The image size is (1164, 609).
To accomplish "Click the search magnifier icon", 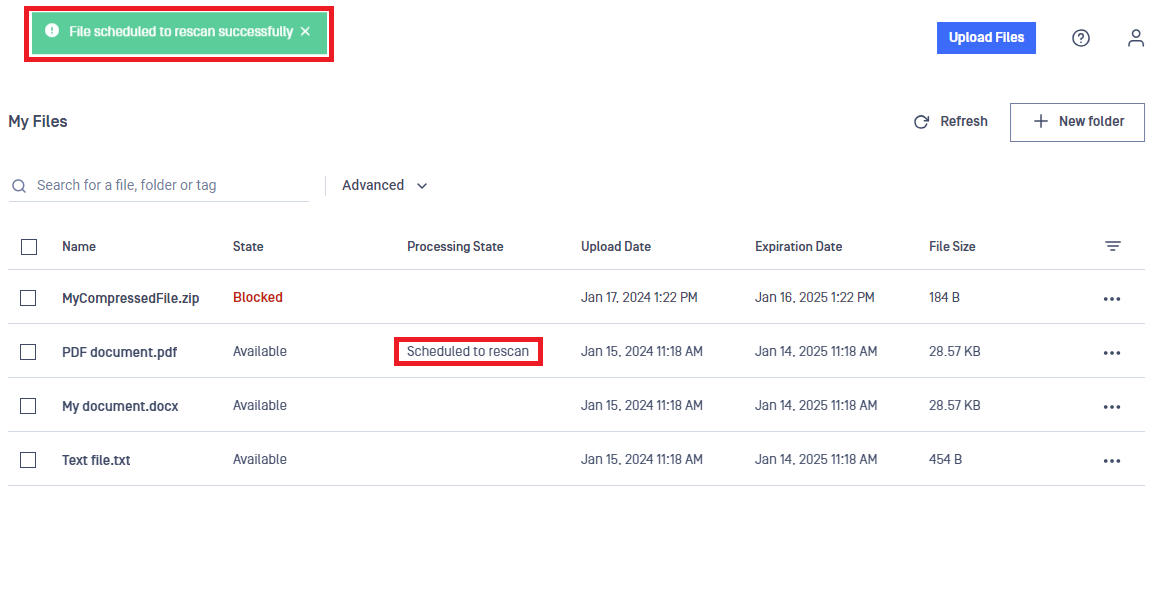I will coord(19,186).
